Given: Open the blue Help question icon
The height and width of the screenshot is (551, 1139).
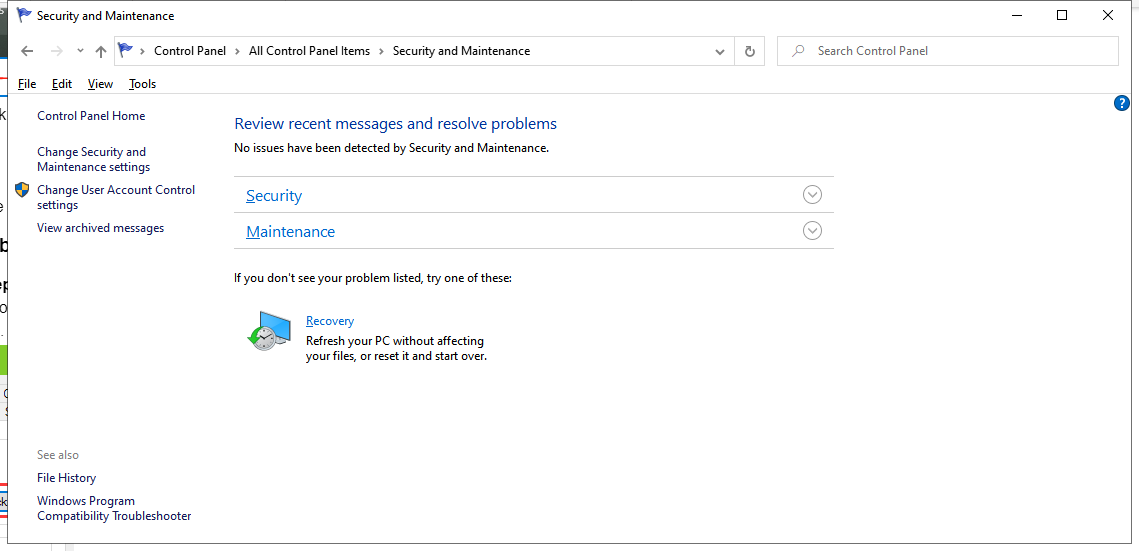Looking at the screenshot, I should (1121, 103).
